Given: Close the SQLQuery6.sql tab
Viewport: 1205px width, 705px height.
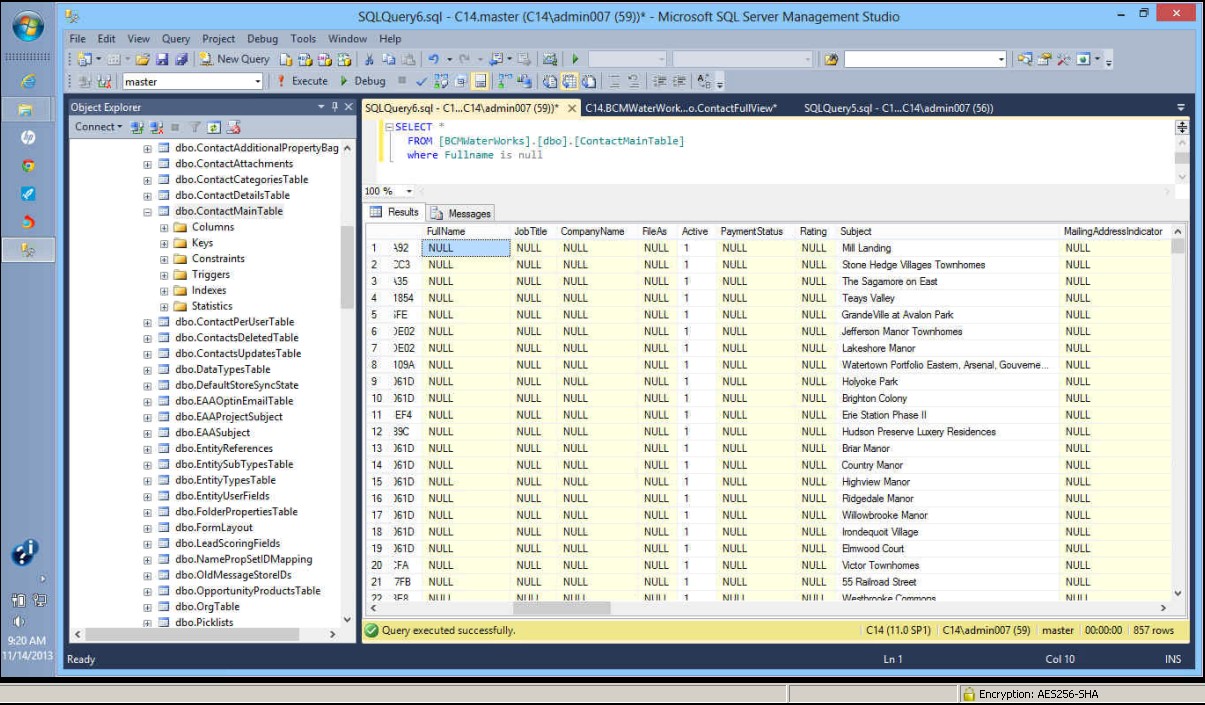Looking at the screenshot, I should [572, 108].
